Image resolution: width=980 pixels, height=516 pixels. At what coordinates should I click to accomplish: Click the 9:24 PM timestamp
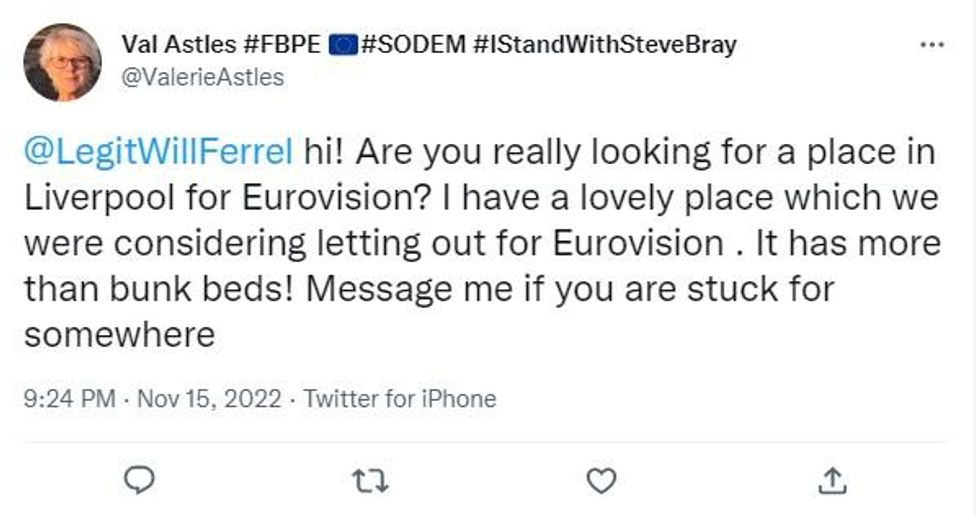click(69, 399)
